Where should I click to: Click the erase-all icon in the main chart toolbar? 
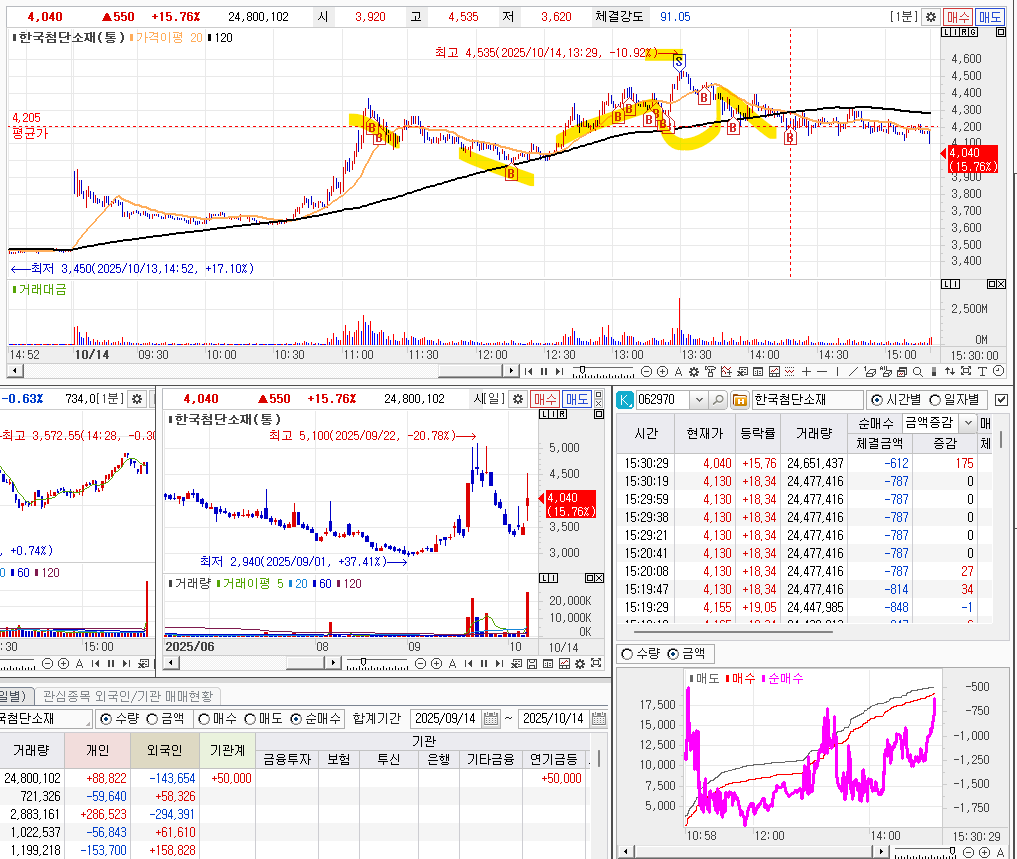pyautogui.click(x=885, y=372)
